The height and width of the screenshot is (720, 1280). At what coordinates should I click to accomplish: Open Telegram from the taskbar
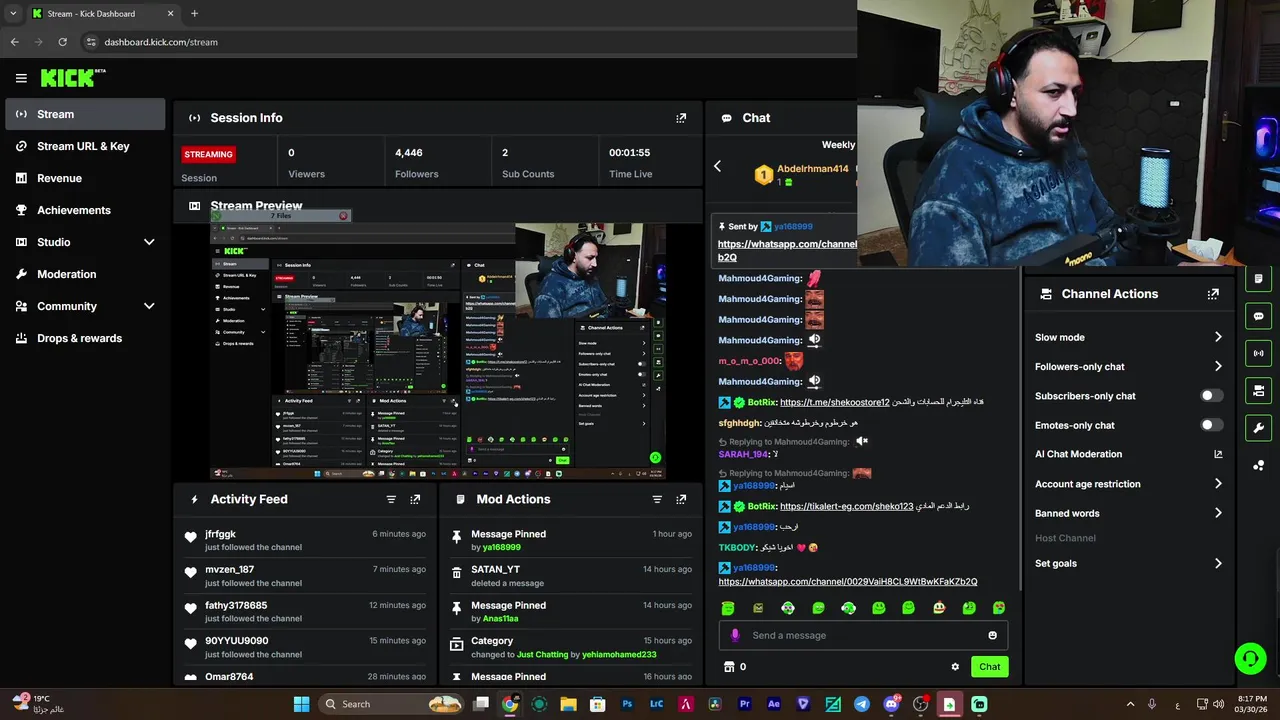[862, 704]
